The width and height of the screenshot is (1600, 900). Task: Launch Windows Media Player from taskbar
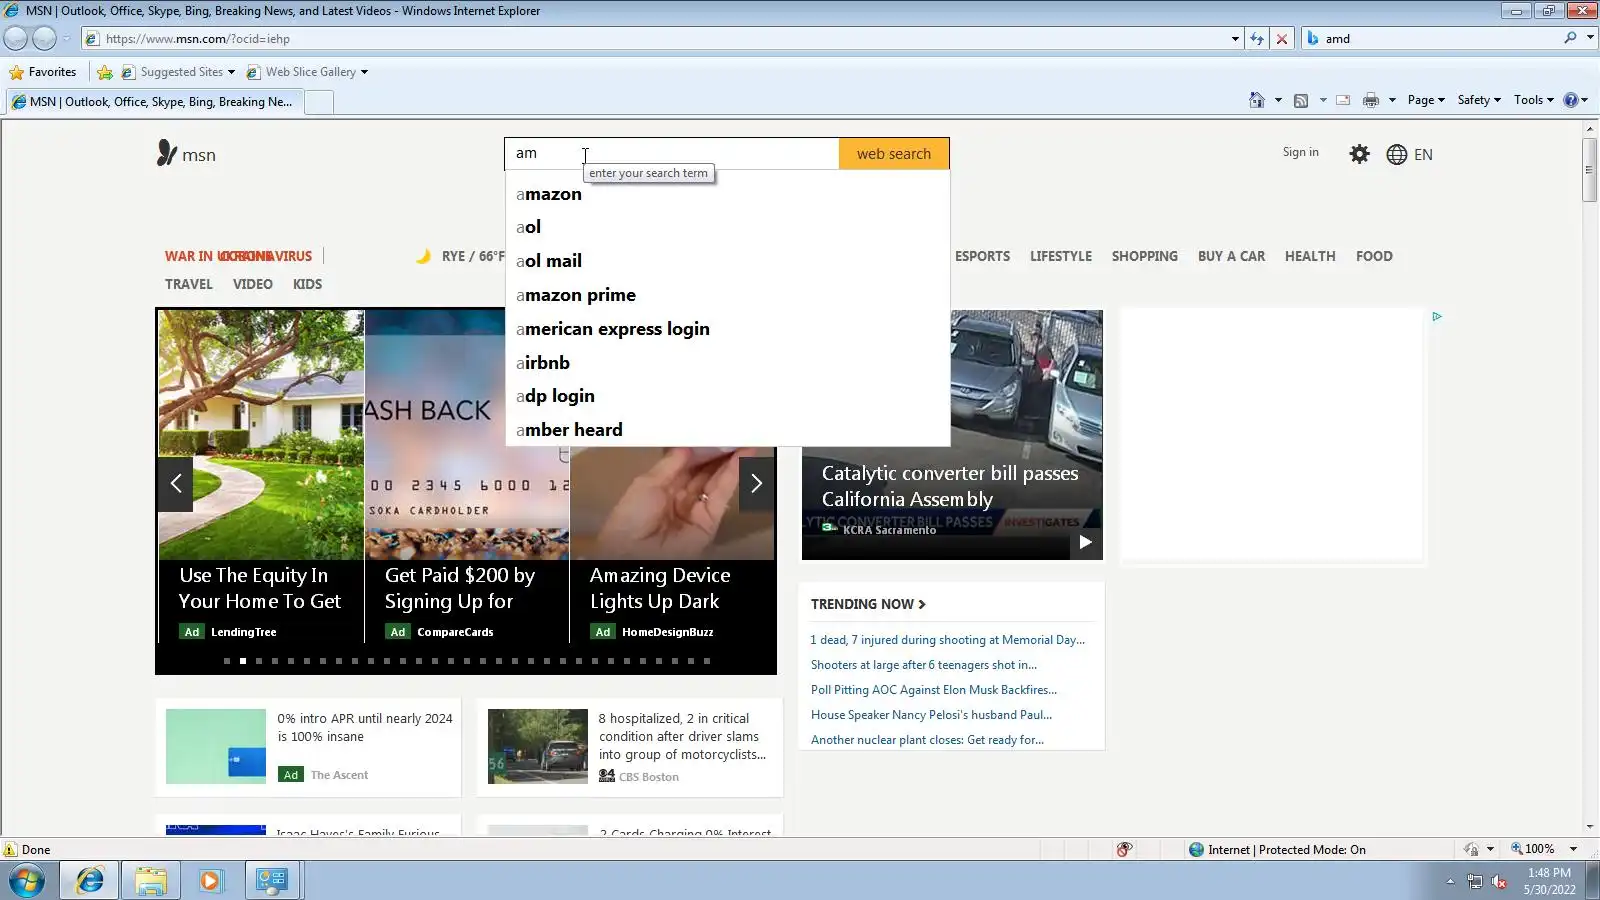click(210, 881)
